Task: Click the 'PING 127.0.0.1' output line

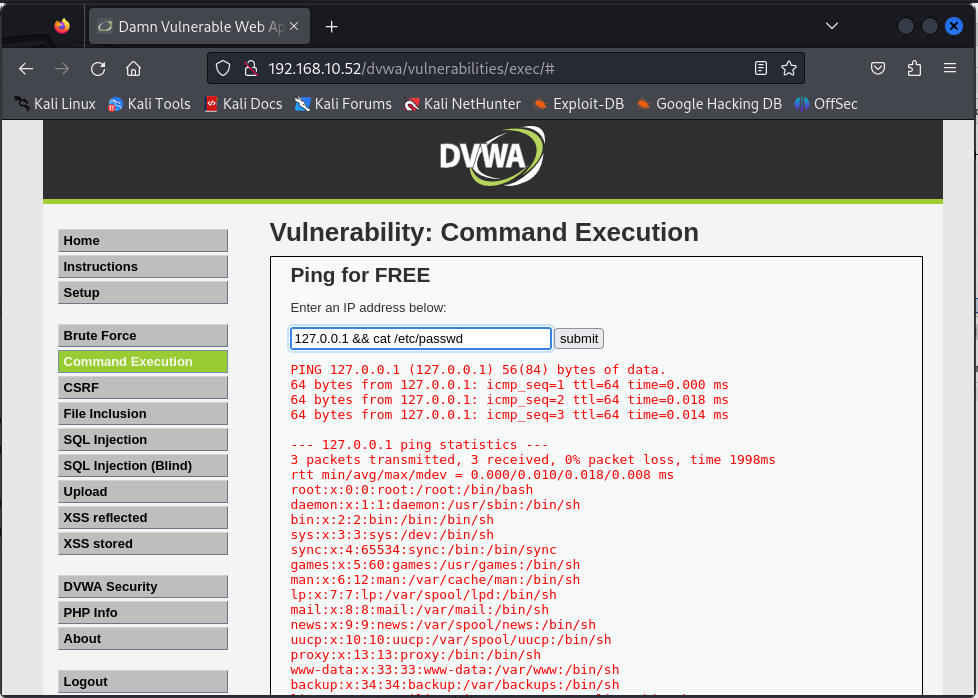Action: [x=478, y=370]
